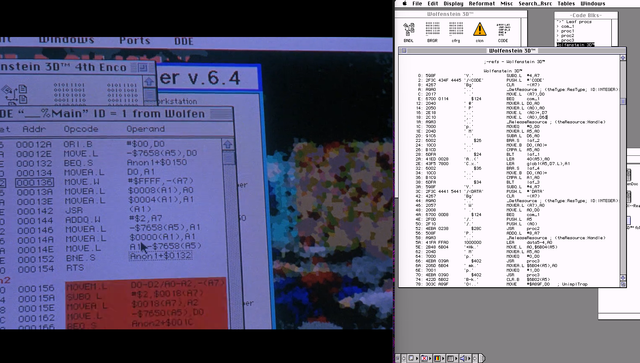Viewport: 640px width, 363px height.
Task: Select 'proc3' in Code Blks list
Action: (566, 40)
